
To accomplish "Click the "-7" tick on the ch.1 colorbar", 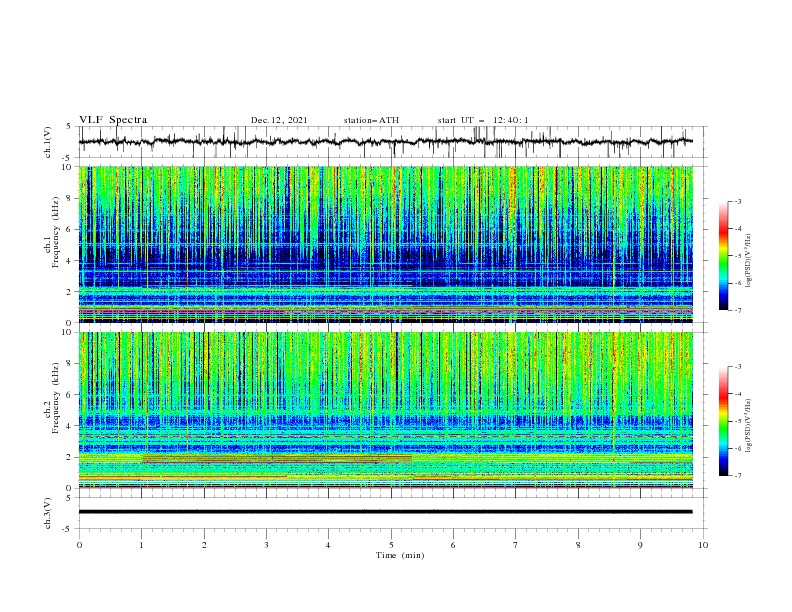I will [x=738, y=310].
